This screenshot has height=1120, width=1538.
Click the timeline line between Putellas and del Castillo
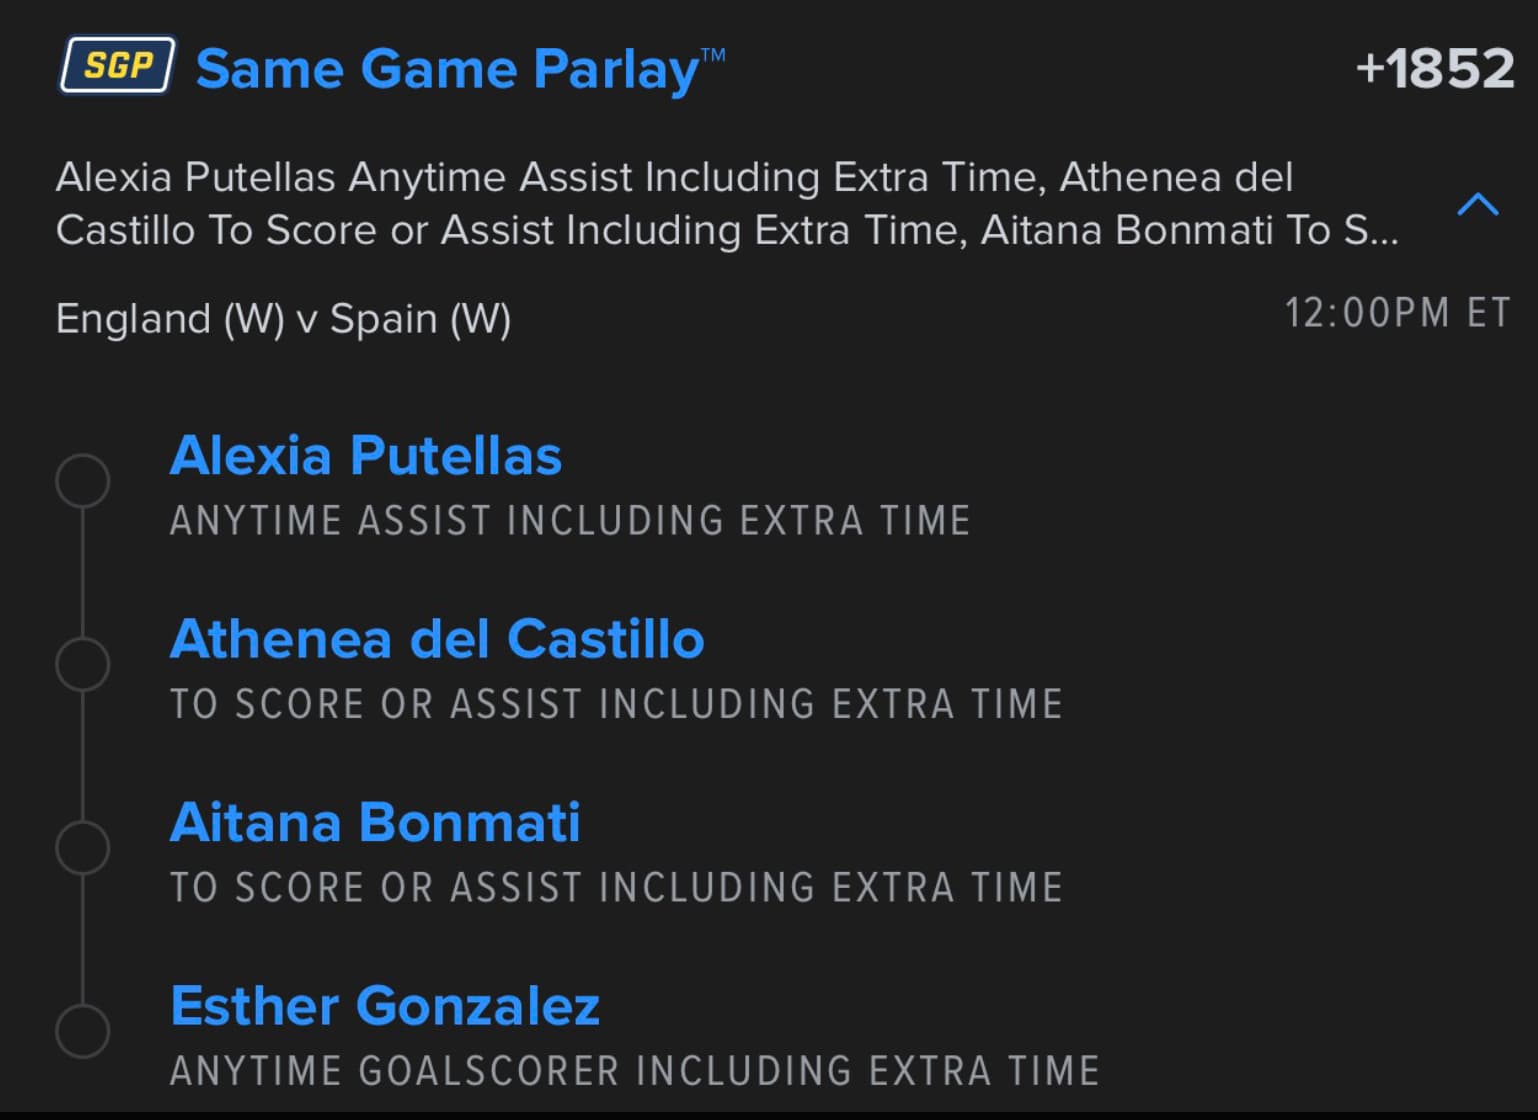(82, 573)
